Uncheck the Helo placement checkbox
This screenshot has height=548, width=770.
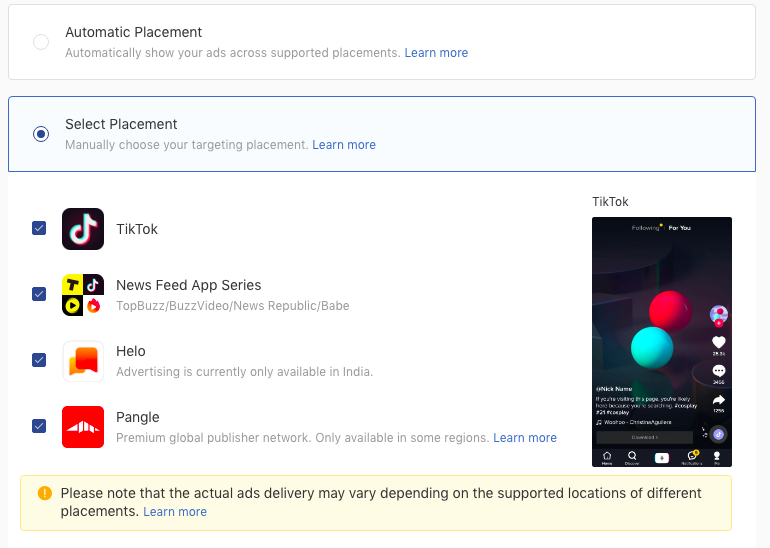(39, 360)
